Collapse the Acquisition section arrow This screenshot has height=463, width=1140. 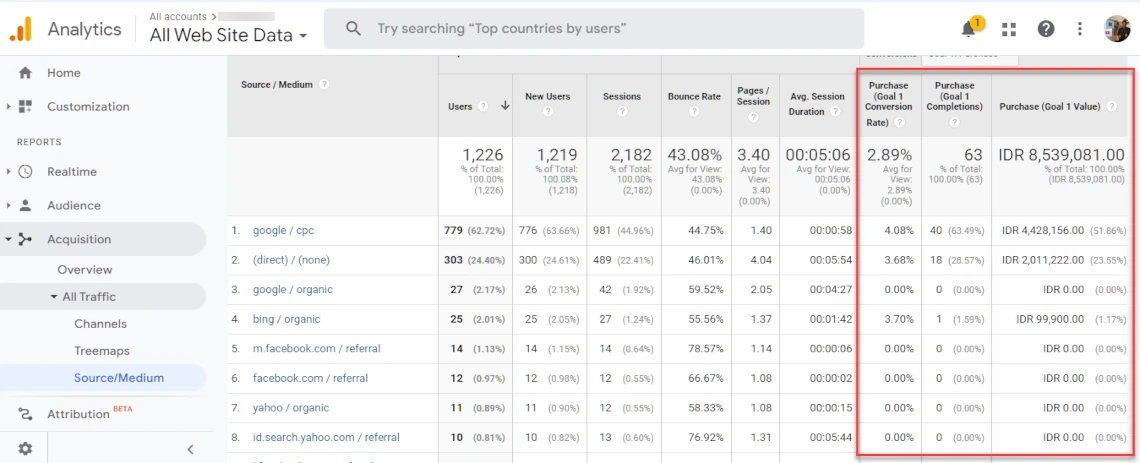click(8, 239)
